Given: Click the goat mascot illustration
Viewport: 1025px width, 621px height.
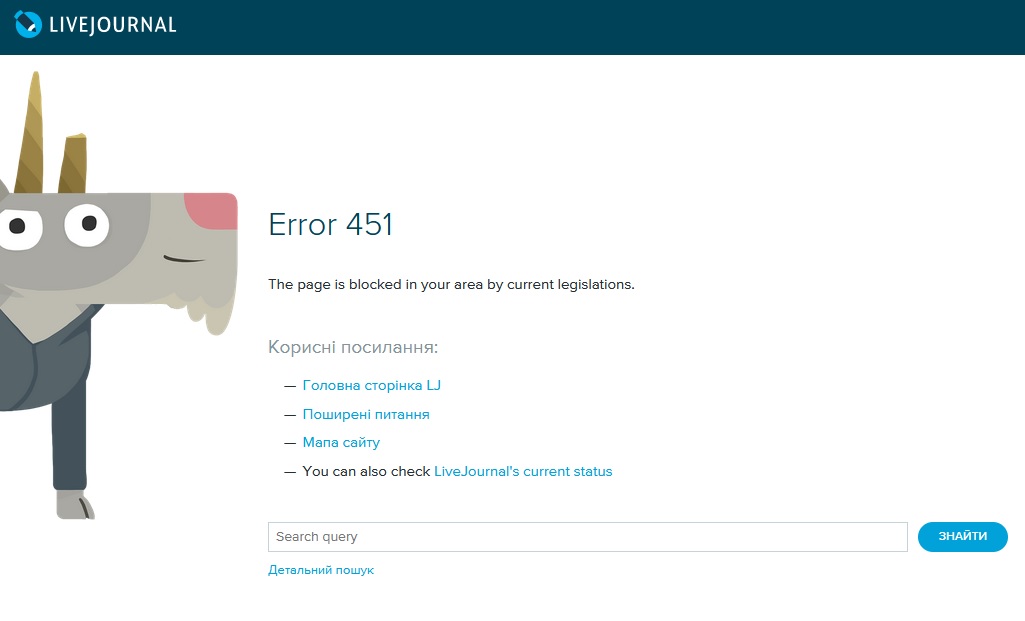Looking at the screenshot, I should (x=118, y=295).
